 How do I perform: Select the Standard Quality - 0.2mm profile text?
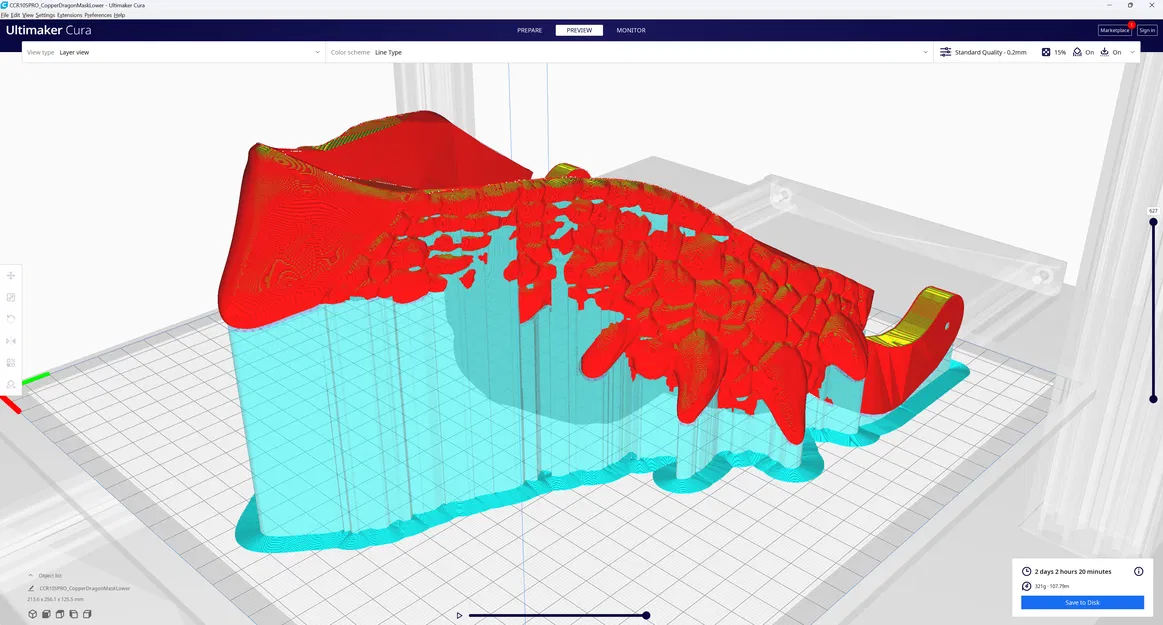click(x=991, y=53)
